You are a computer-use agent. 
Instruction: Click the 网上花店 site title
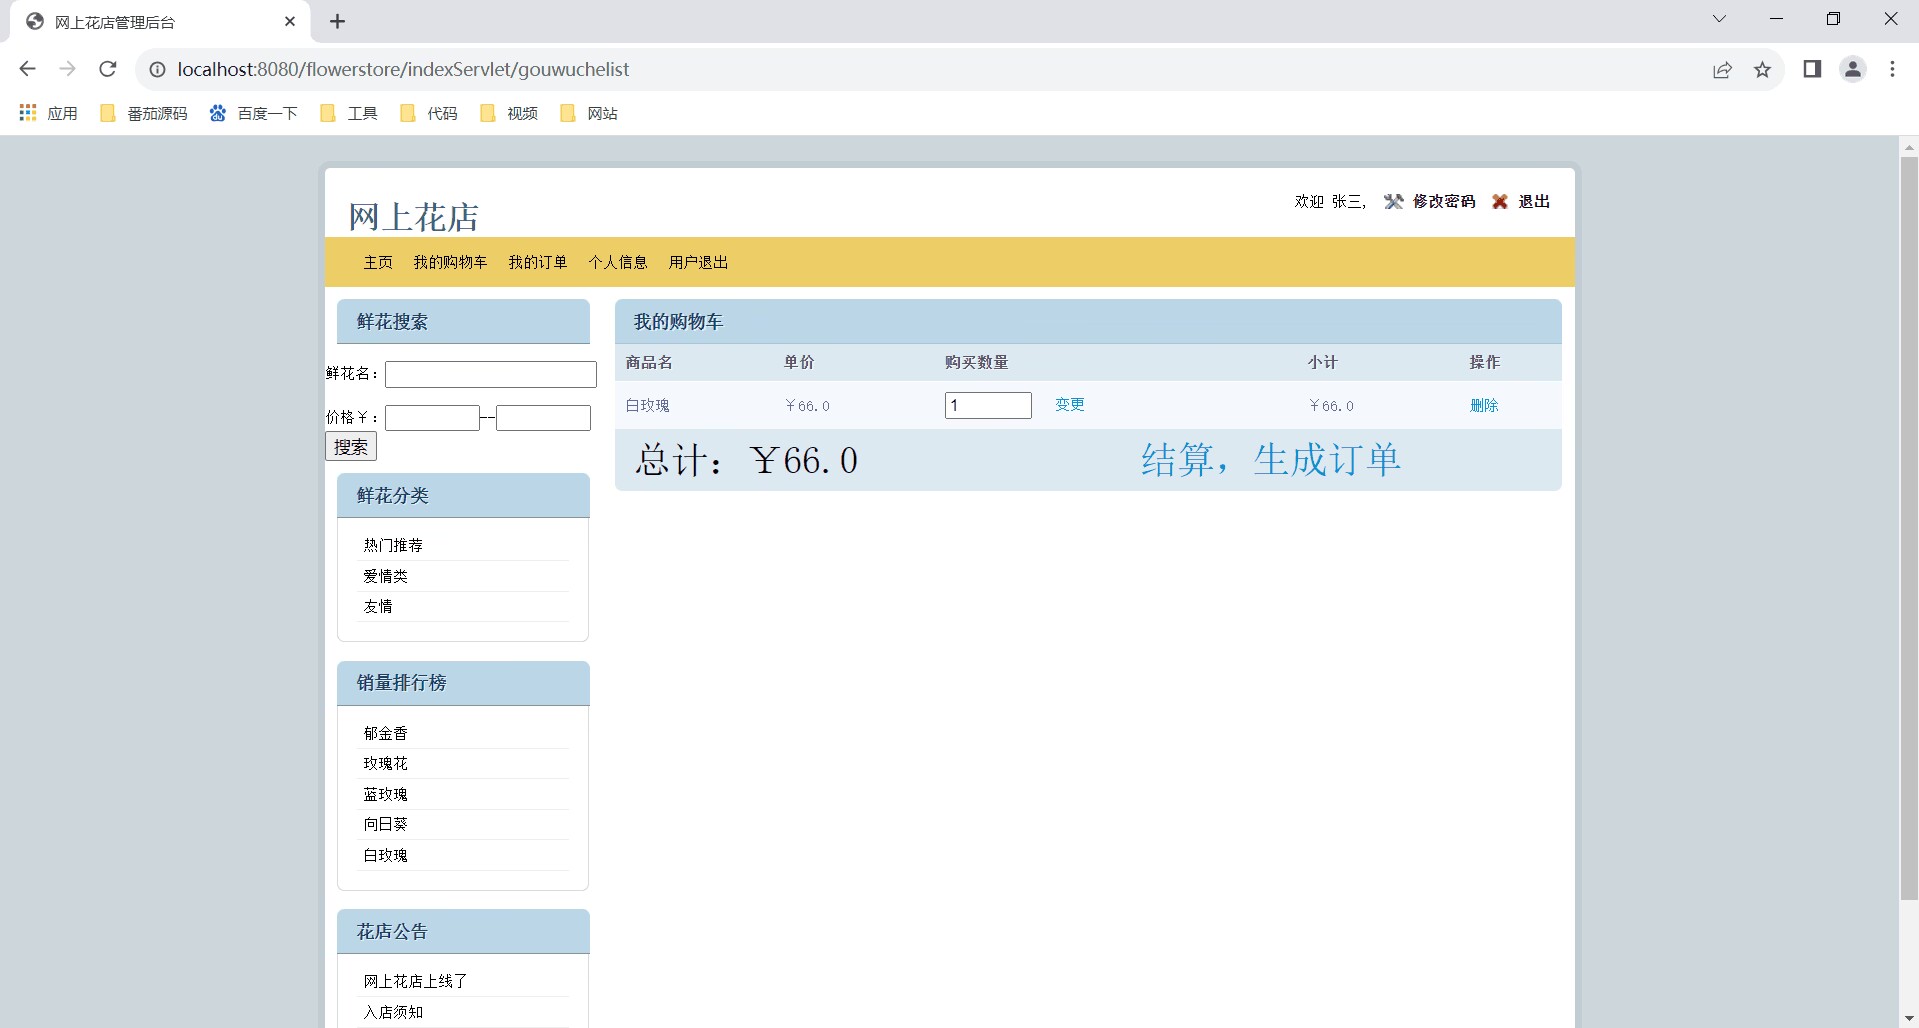[x=414, y=216]
